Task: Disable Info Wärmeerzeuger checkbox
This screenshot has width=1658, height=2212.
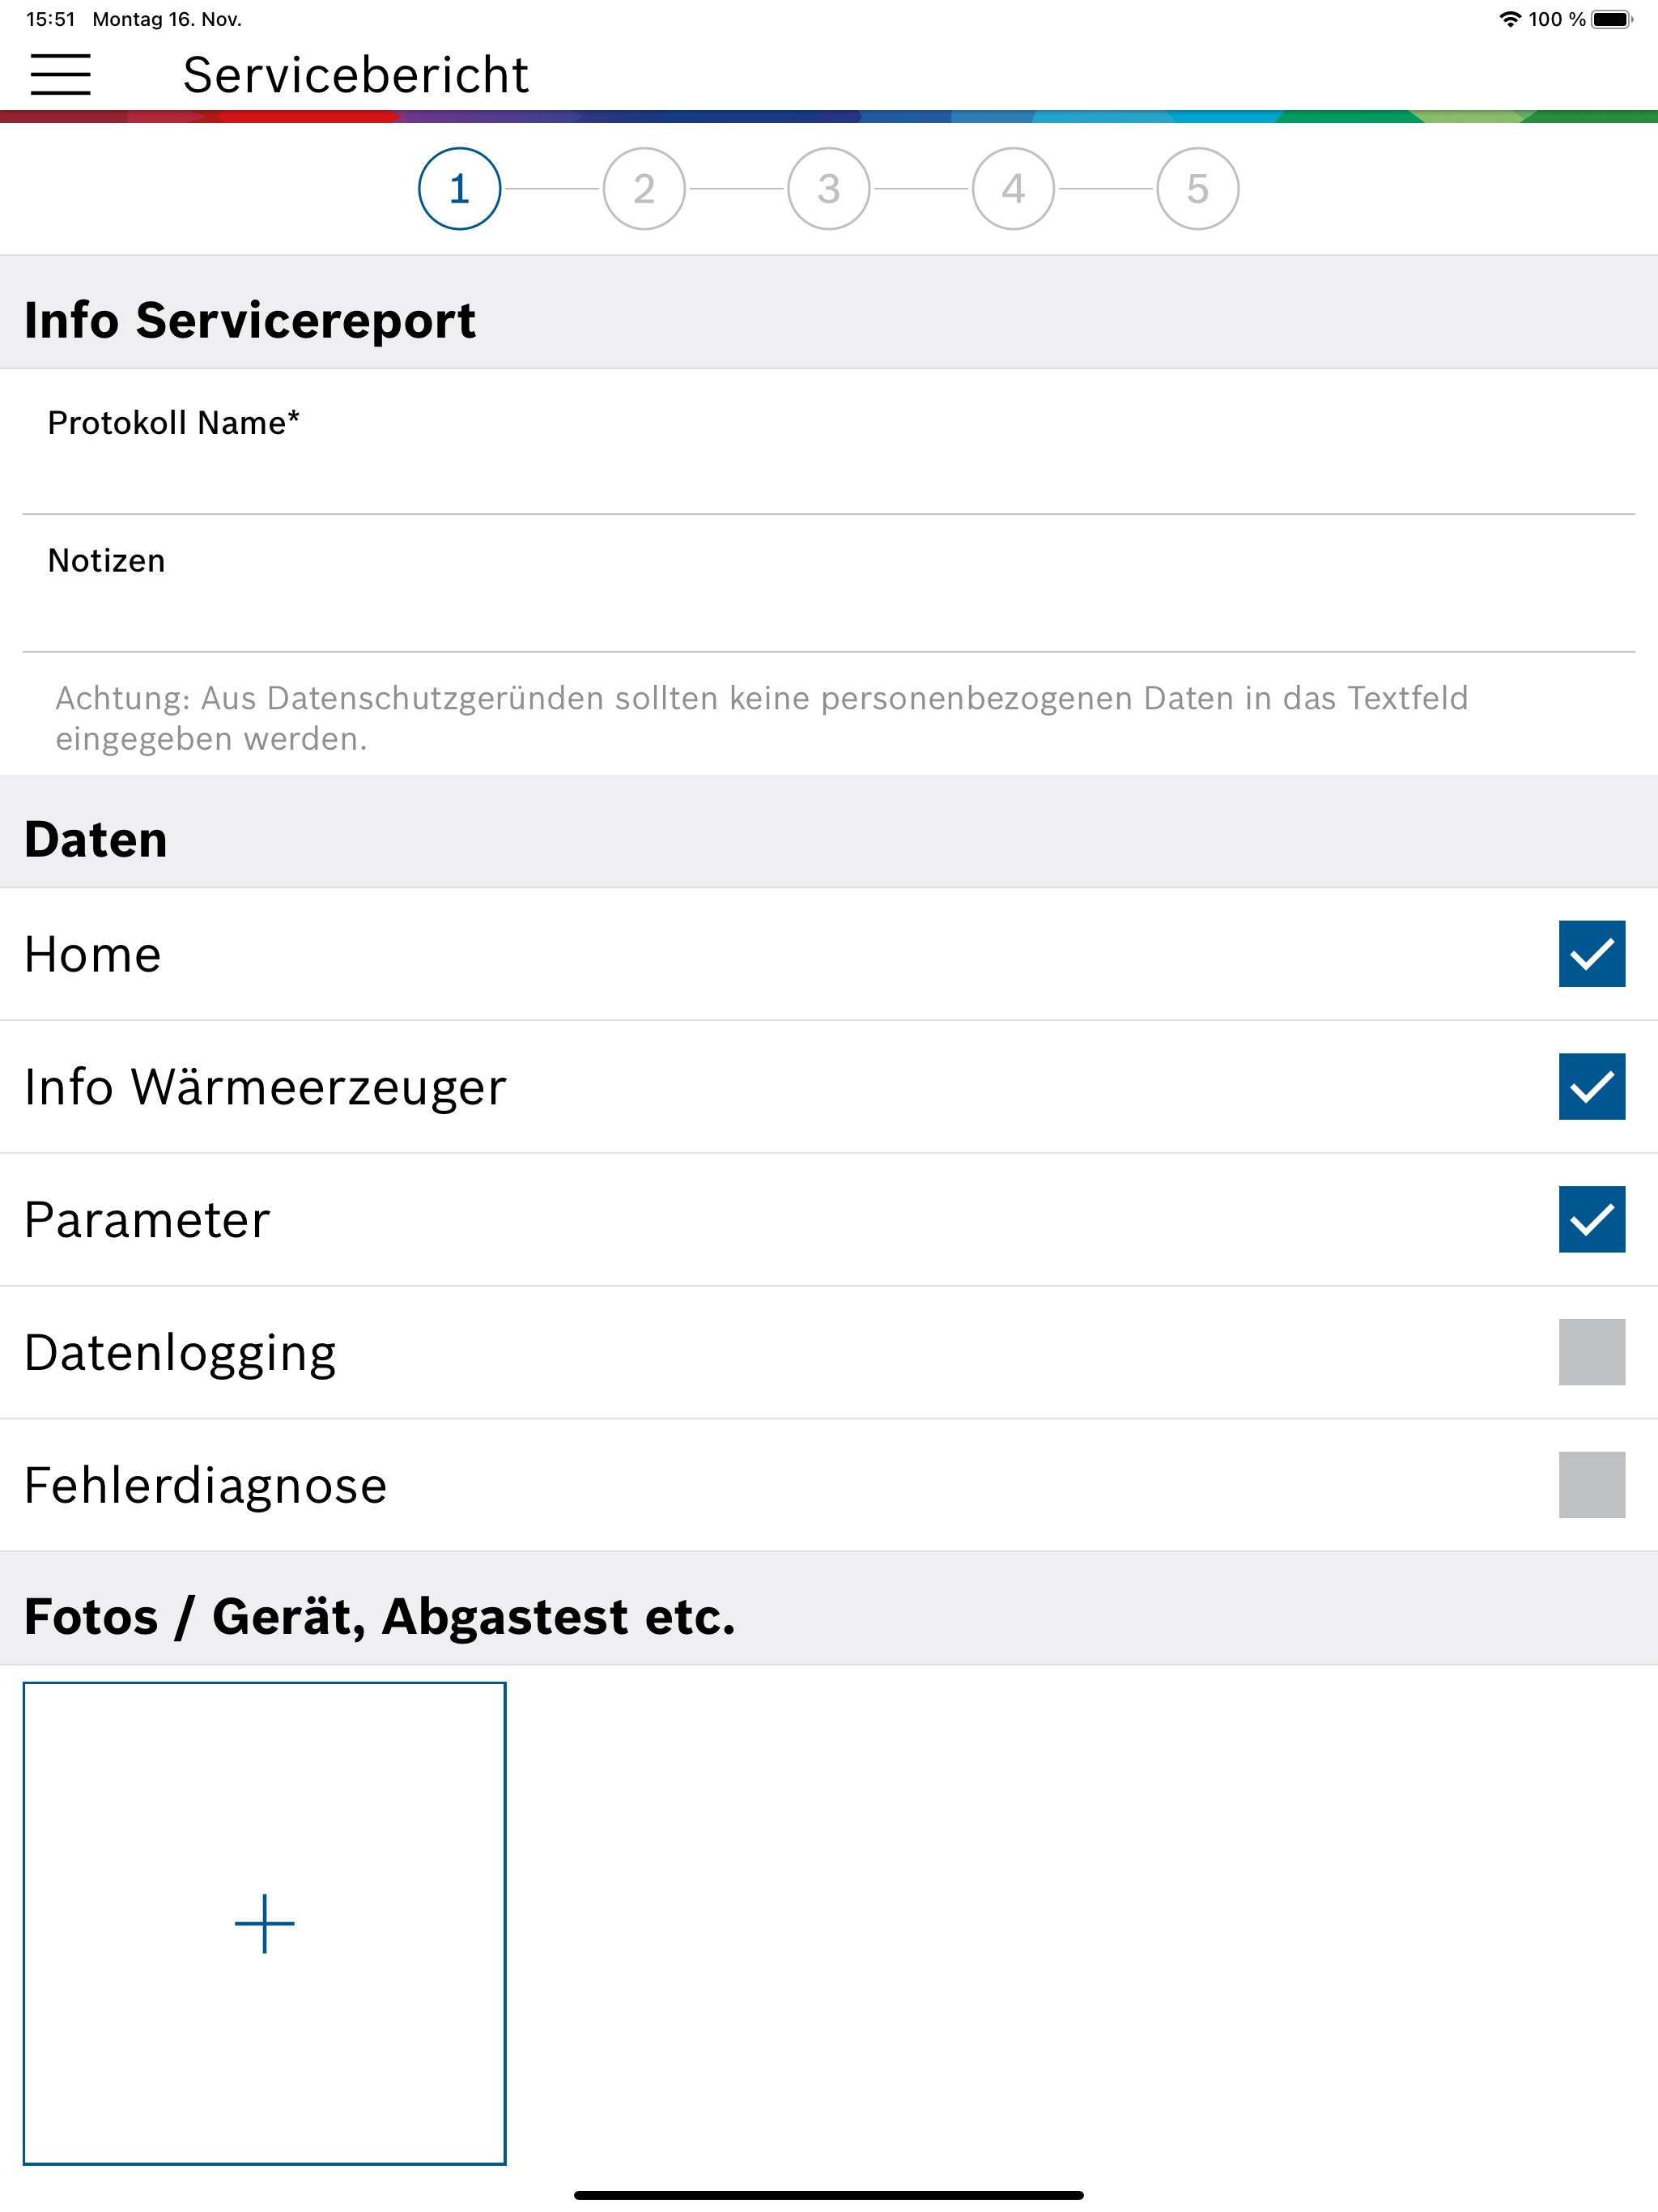Action: (1591, 1086)
